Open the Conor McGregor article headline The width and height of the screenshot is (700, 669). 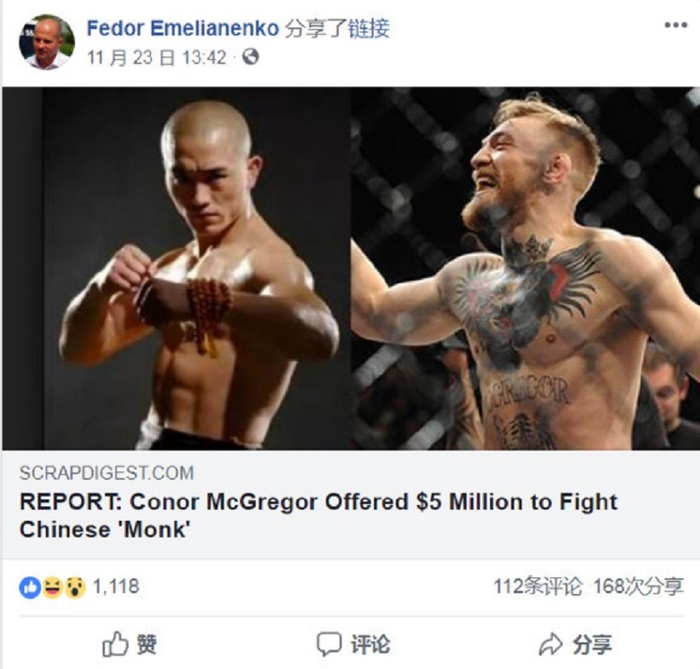click(318, 515)
